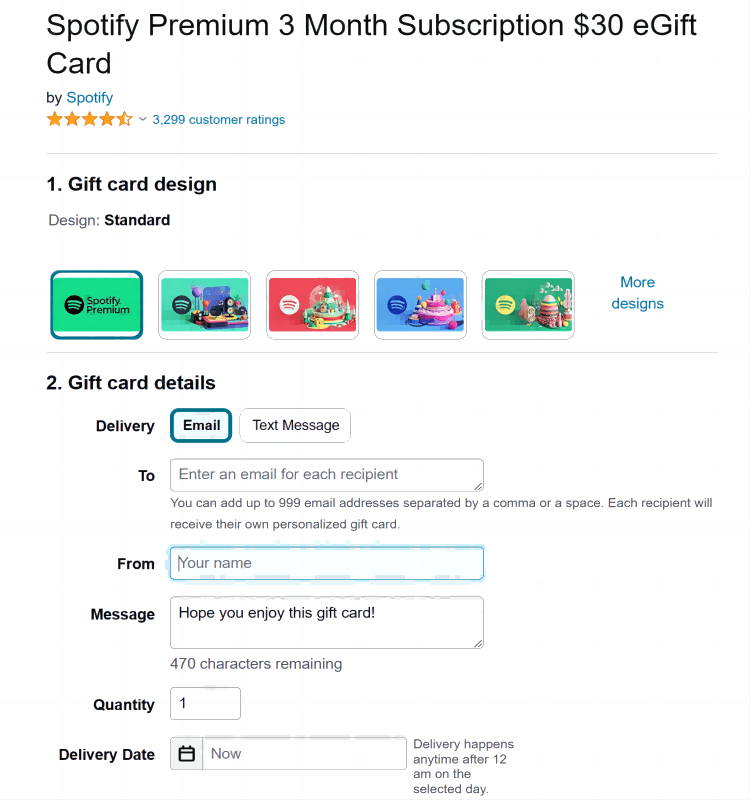Screen dimensions: 750x800
Task: Open the Delivery Date field showing Now
Action: coord(305,754)
